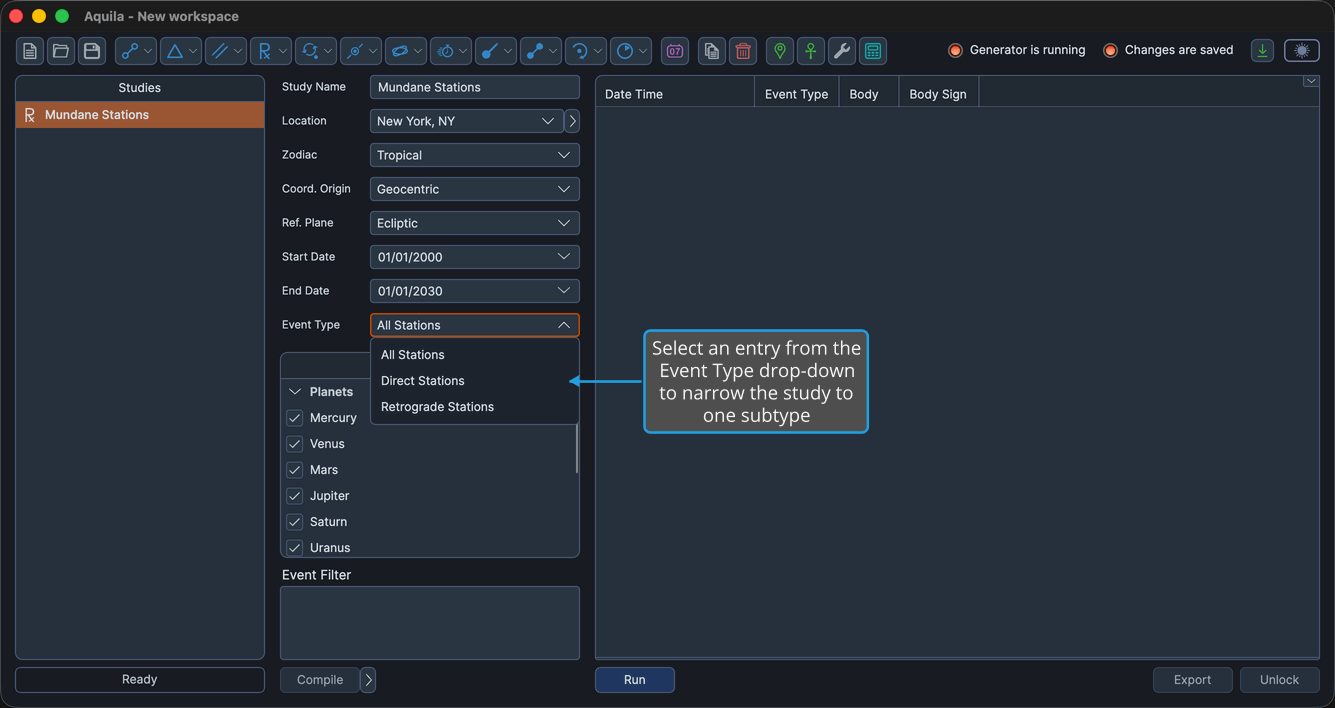Click the Changes are saved indicator

click(x=1168, y=50)
